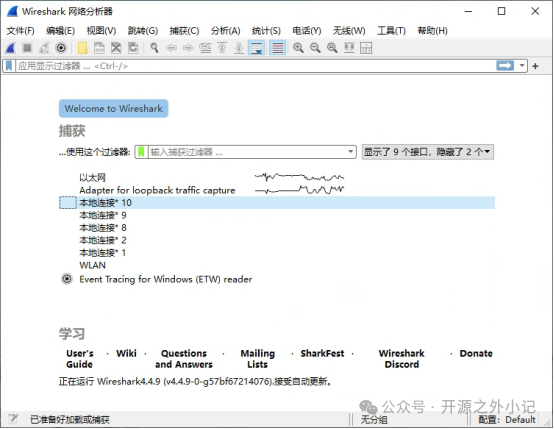Toggle auto-scroll during live capture
Viewport: 554px width, 429px height.
pyautogui.click(x=257, y=48)
